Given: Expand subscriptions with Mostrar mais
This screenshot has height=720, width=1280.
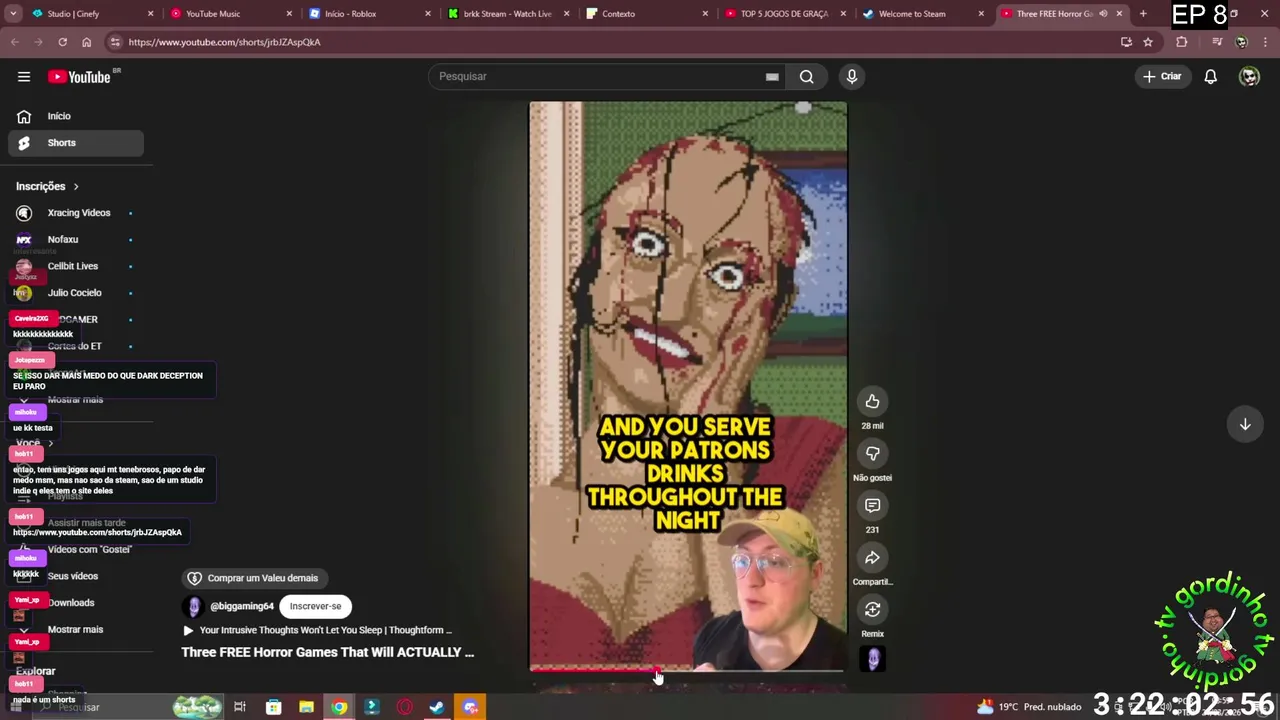Looking at the screenshot, I should (75, 399).
